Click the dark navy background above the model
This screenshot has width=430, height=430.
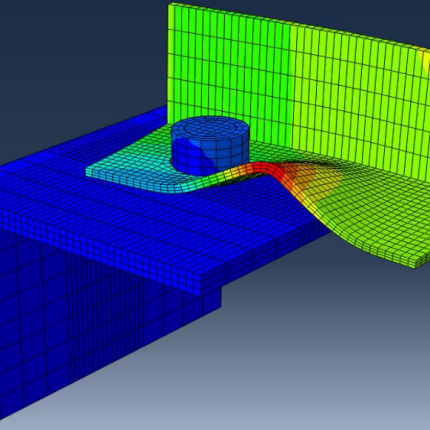[83, 50]
